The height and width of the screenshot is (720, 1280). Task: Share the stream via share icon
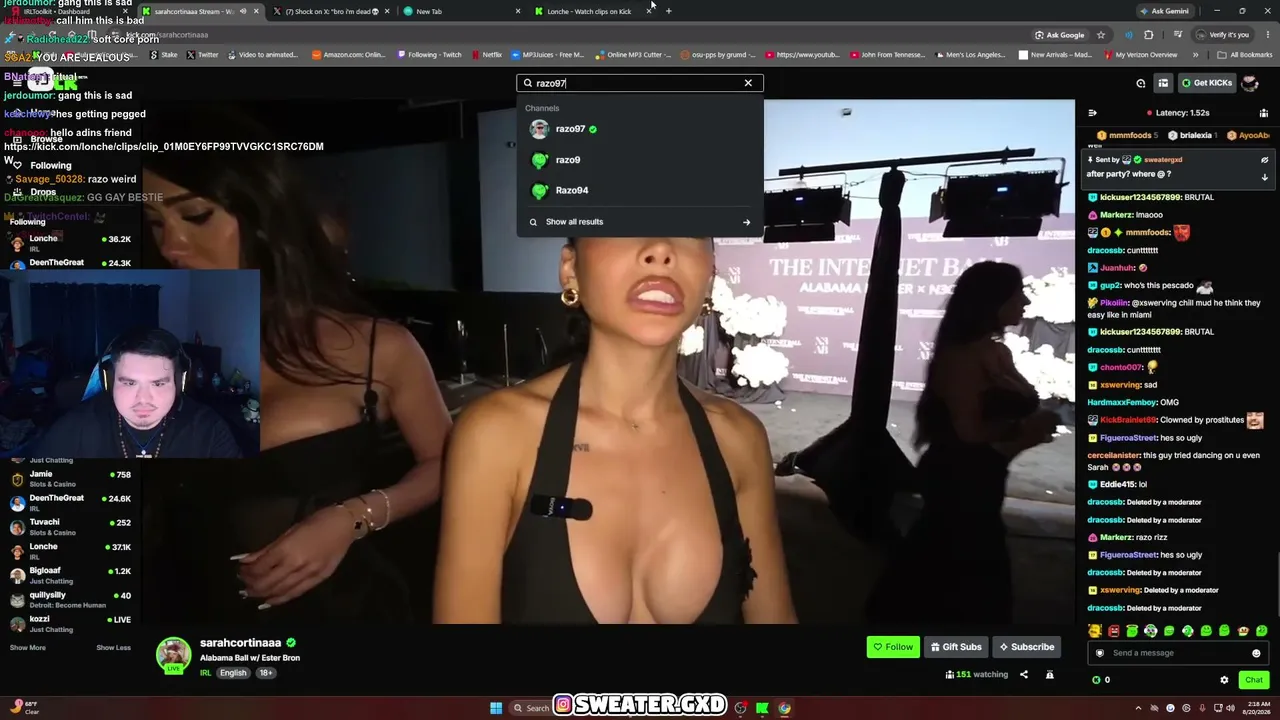(1023, 675)
